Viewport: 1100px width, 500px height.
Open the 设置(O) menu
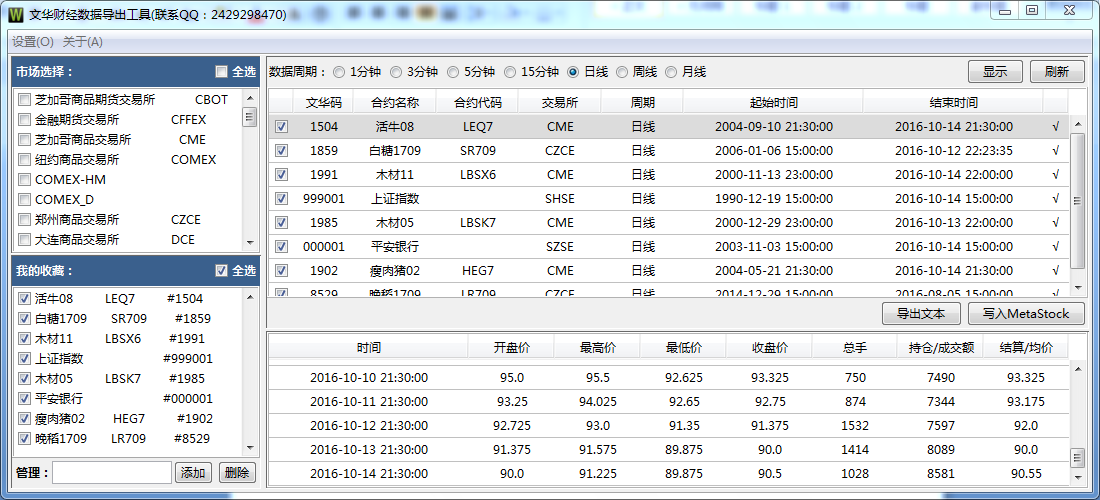(x=33, y=42)
